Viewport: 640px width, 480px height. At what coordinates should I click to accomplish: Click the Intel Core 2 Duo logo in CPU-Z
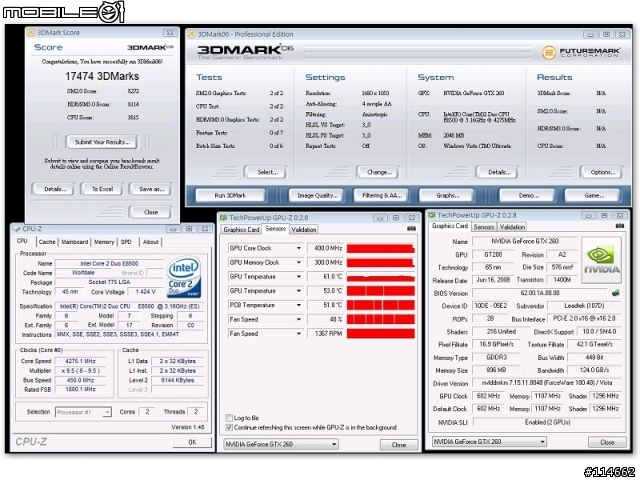pyautogui.click(x=184, y=277)
